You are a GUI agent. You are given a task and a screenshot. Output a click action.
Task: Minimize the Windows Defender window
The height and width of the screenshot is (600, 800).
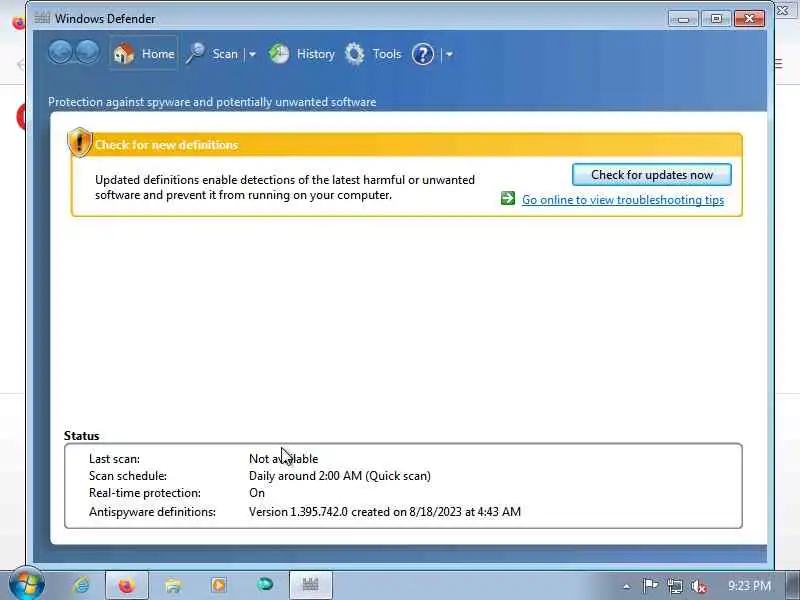click(684, 19)
